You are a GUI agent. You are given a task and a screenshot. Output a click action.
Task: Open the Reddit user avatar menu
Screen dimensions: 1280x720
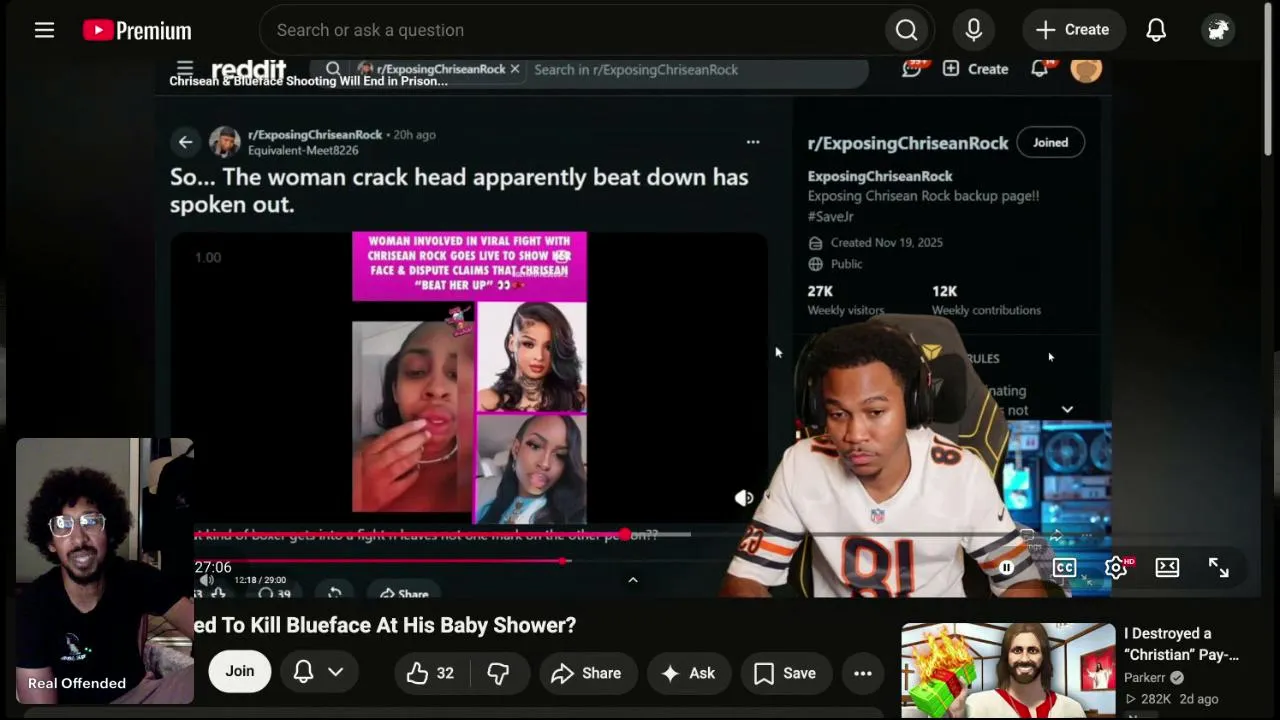[x=1086, y=69]
